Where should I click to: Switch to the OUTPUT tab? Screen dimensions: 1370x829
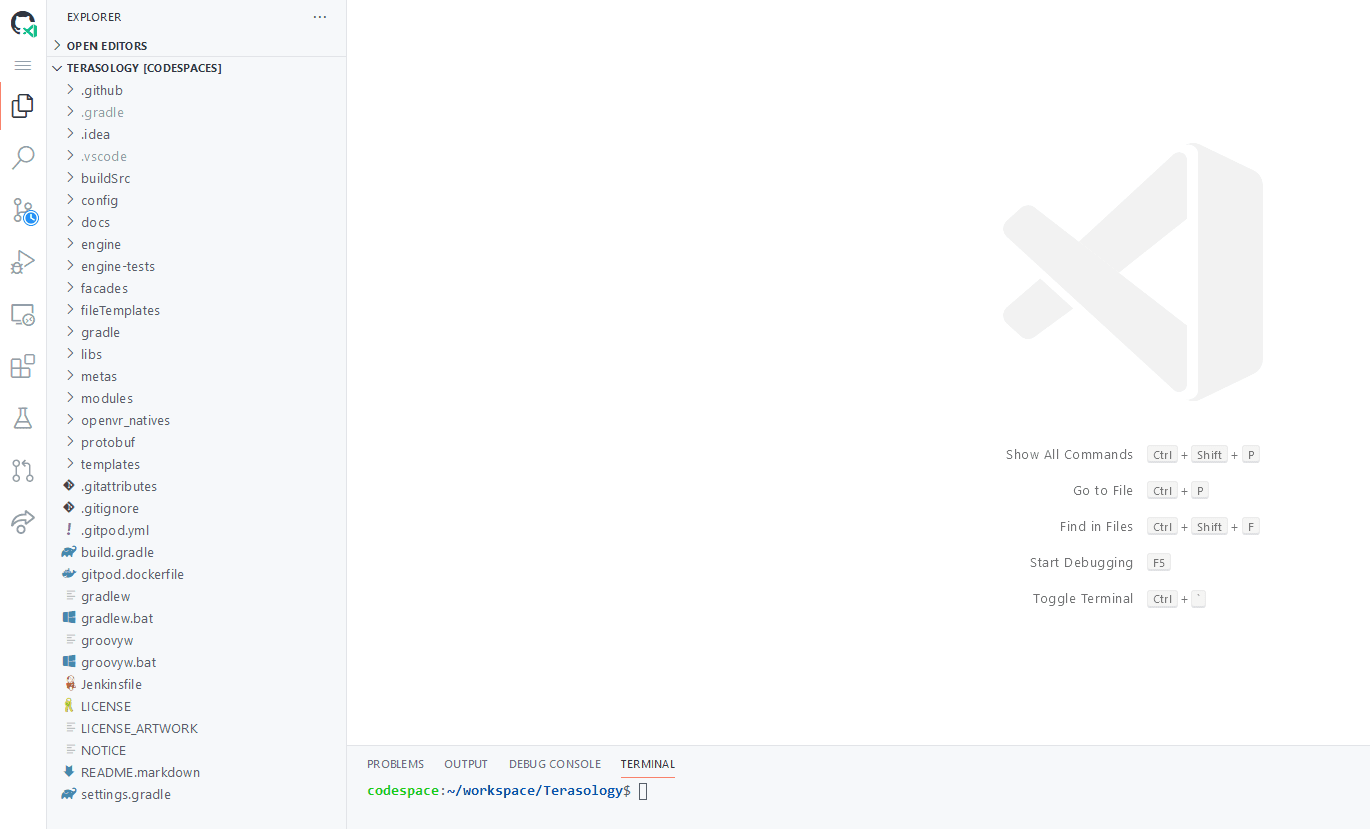(465, 763)
